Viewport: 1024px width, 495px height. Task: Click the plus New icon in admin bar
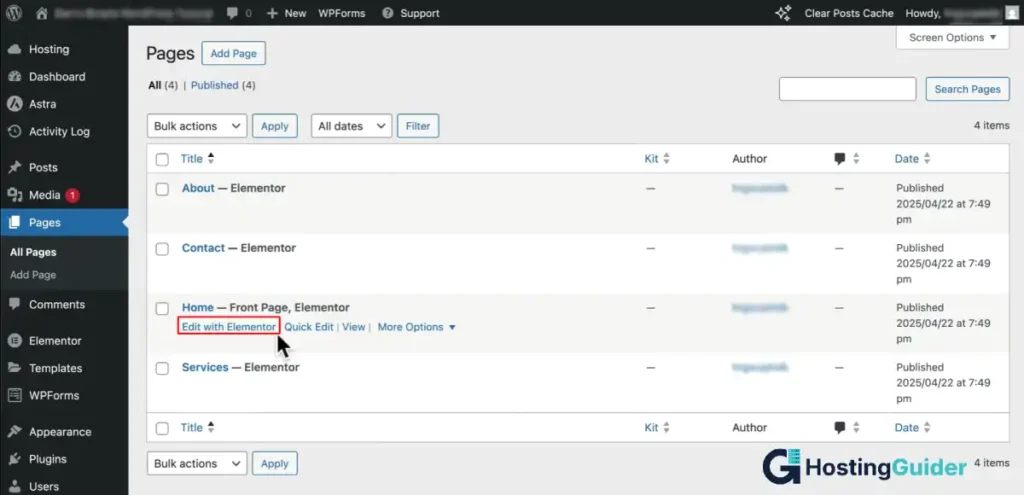pos(272,13)
